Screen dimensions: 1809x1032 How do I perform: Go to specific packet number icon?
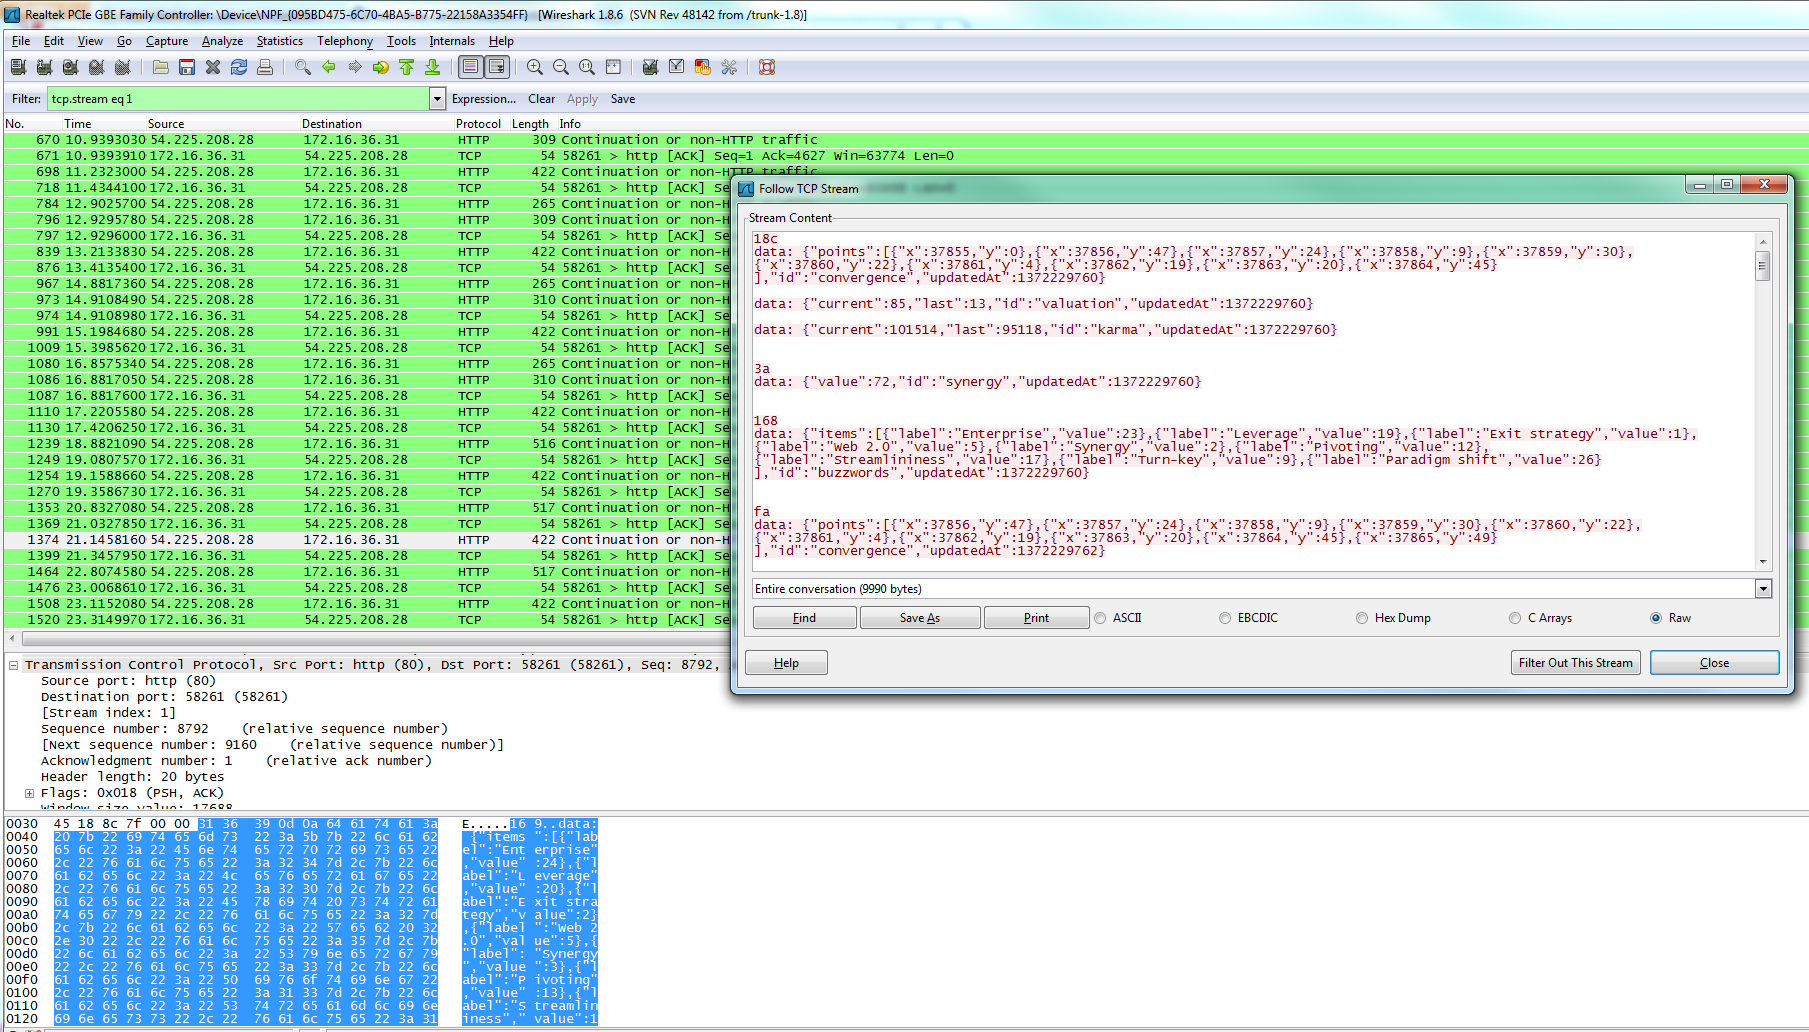click(381, 67)
